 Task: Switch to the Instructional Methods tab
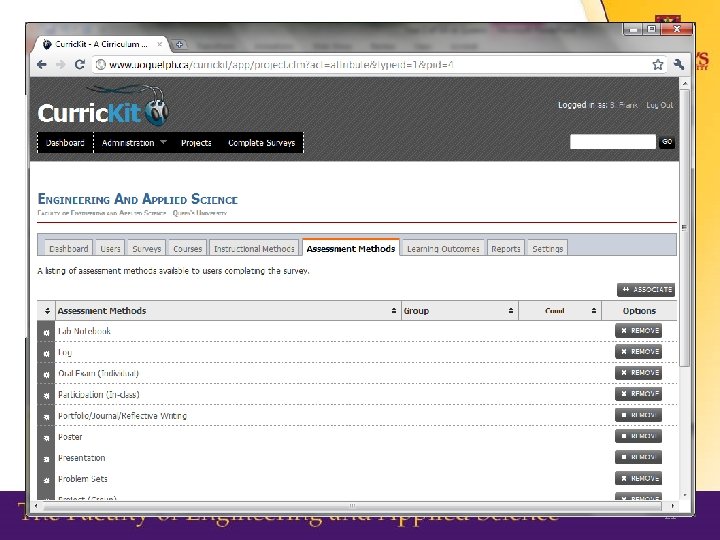[x=254, y=248]
